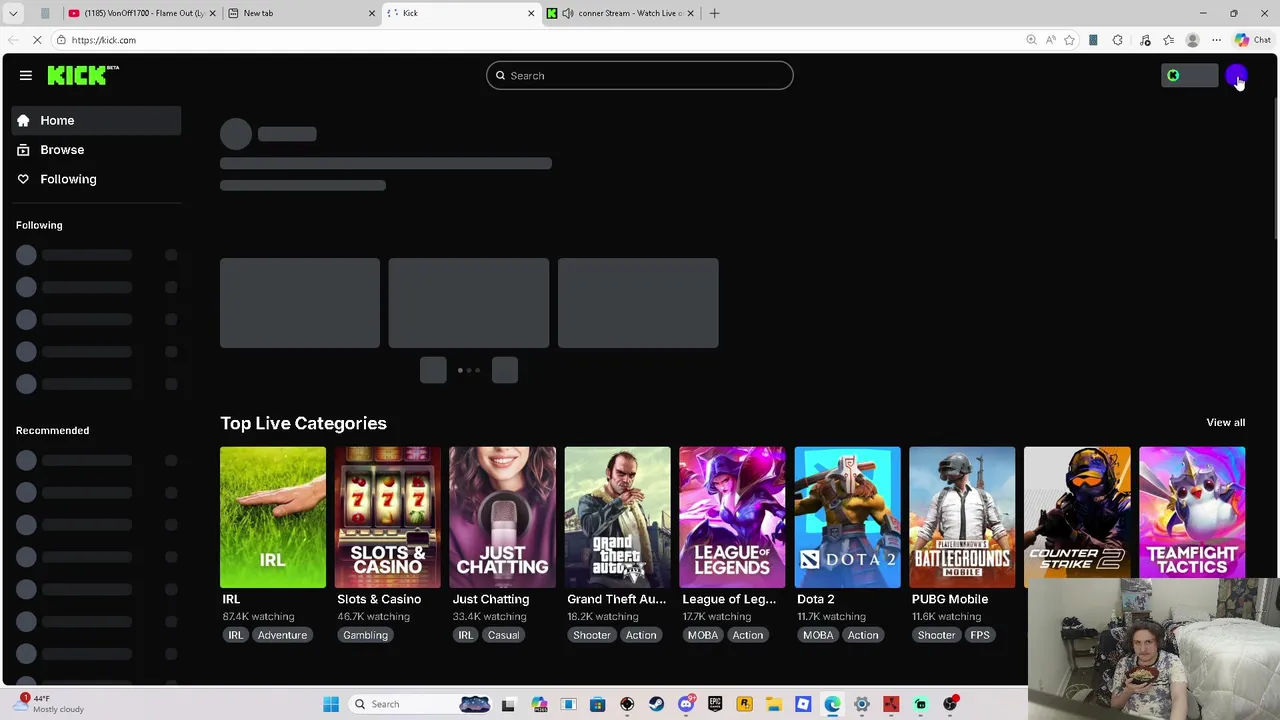Click the Just Chatting title text

point(490,599)
